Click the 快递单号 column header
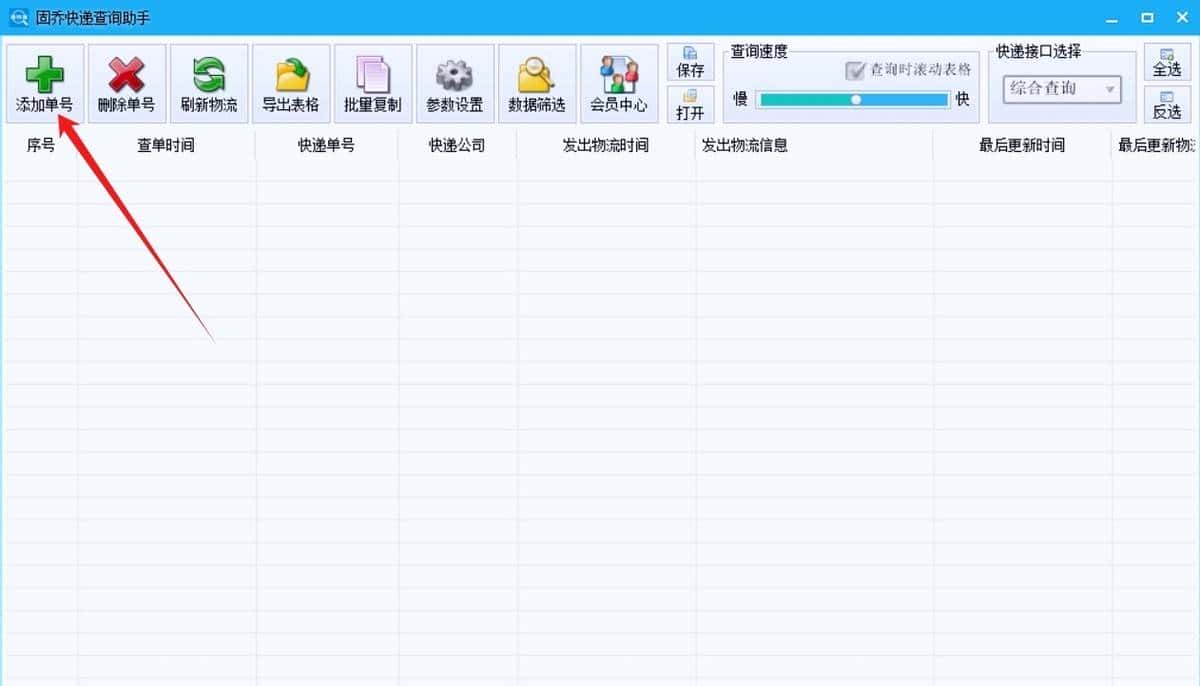 click(327, 144)
